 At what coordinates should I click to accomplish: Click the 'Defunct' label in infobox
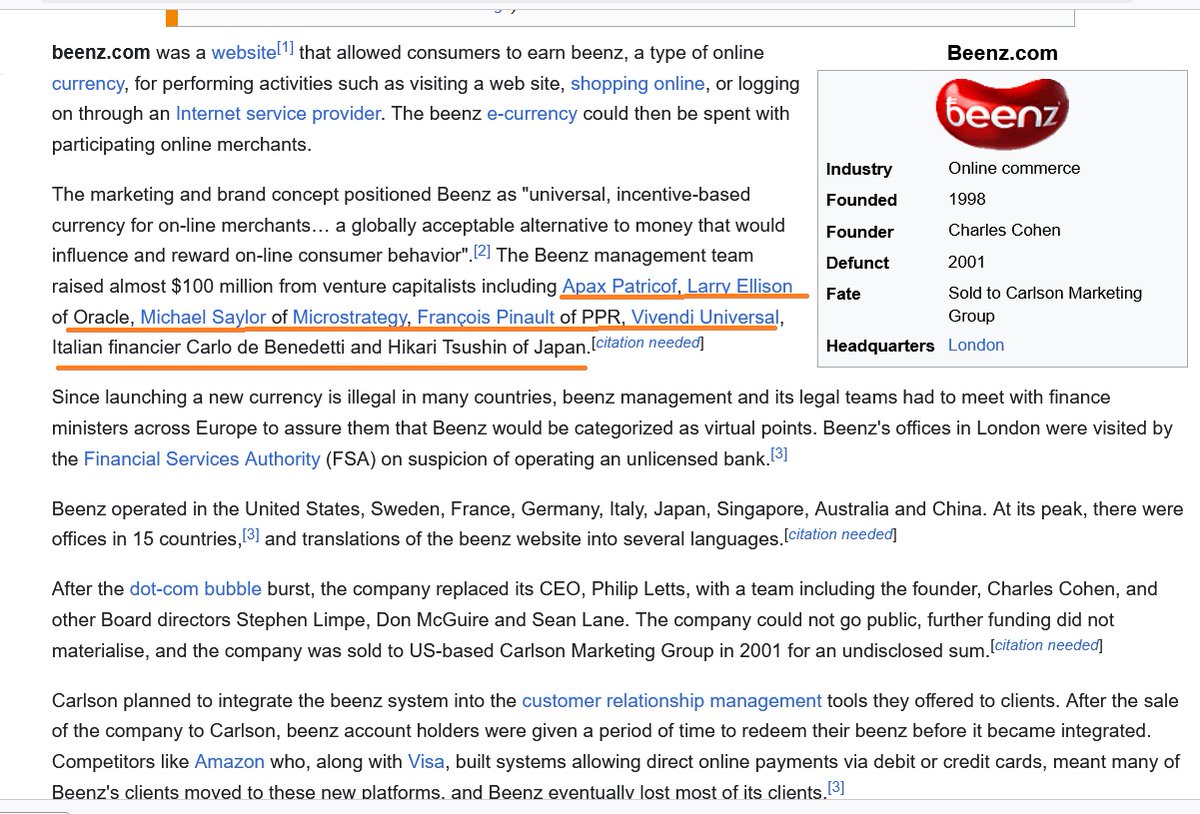857,263
